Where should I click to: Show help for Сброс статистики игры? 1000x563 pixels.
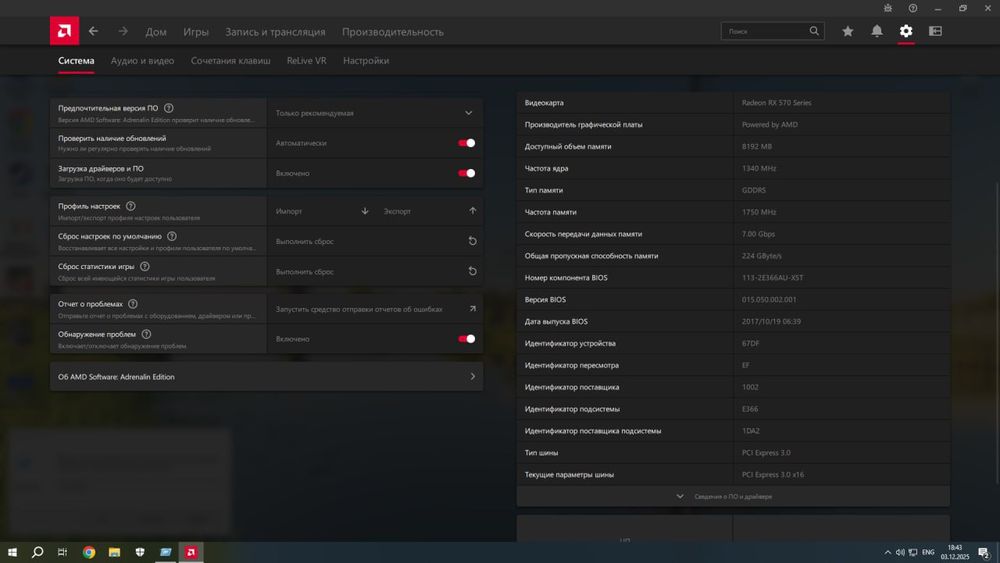pos(145,267)
